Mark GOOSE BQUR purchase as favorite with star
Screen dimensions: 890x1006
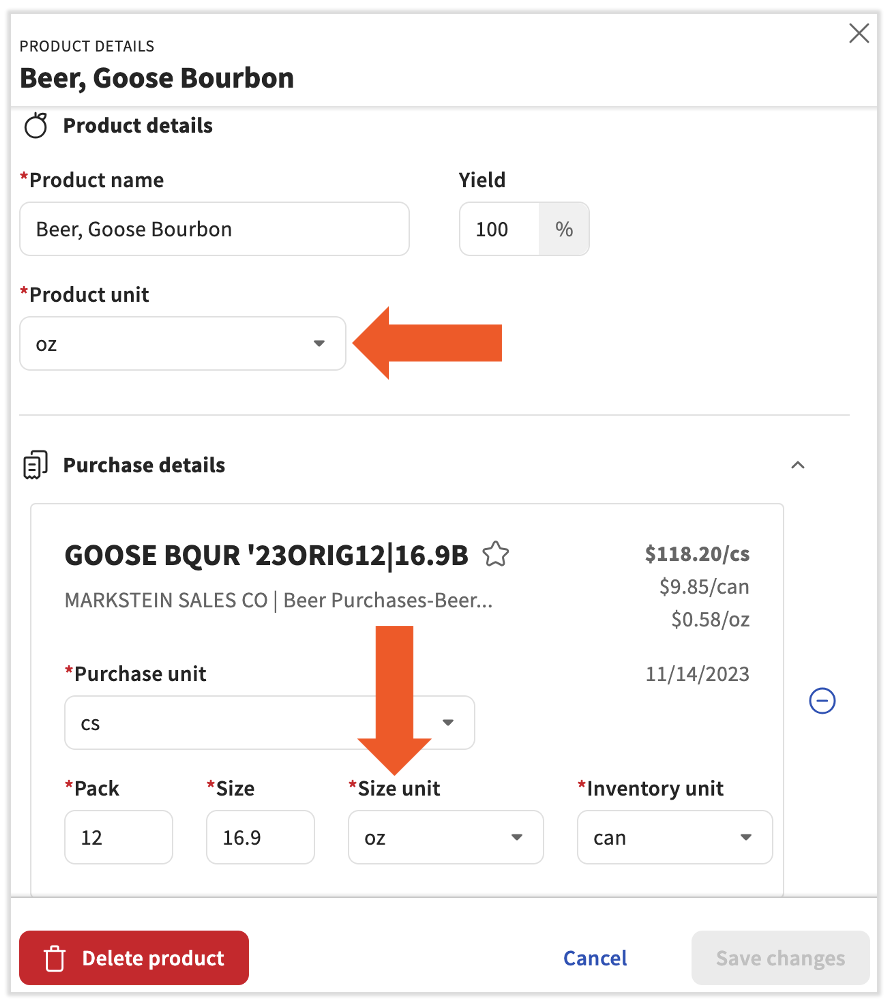point(496,555)
